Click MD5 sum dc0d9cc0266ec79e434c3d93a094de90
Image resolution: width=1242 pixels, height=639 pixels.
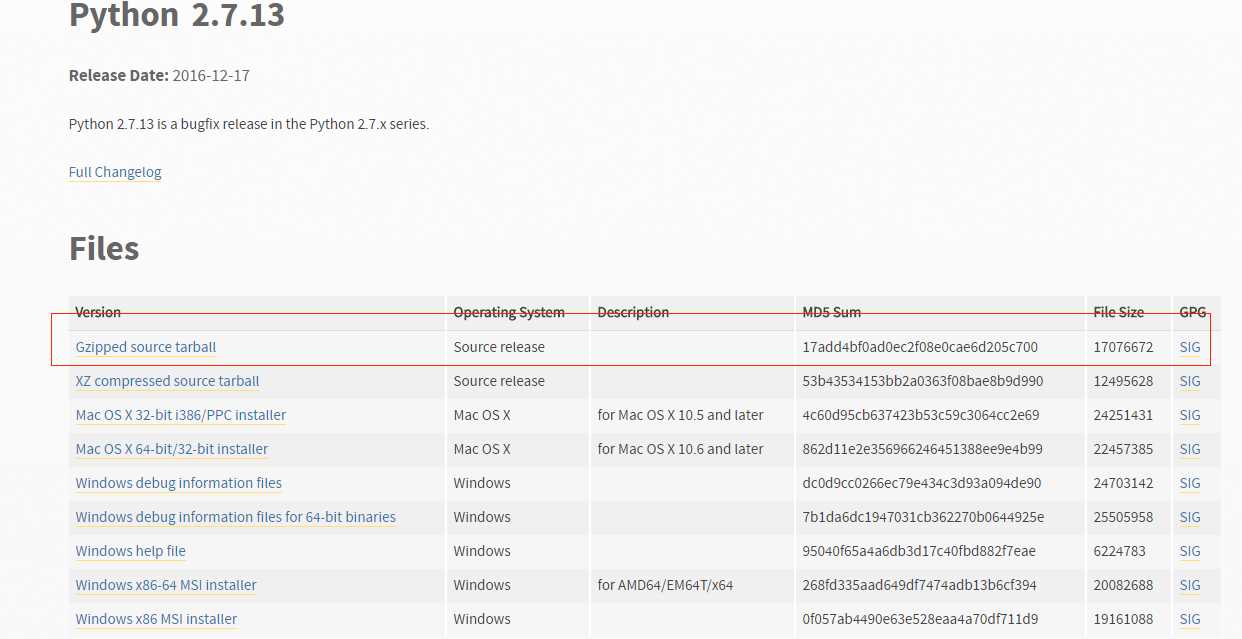pyautogui.click(x=921, y=483)
